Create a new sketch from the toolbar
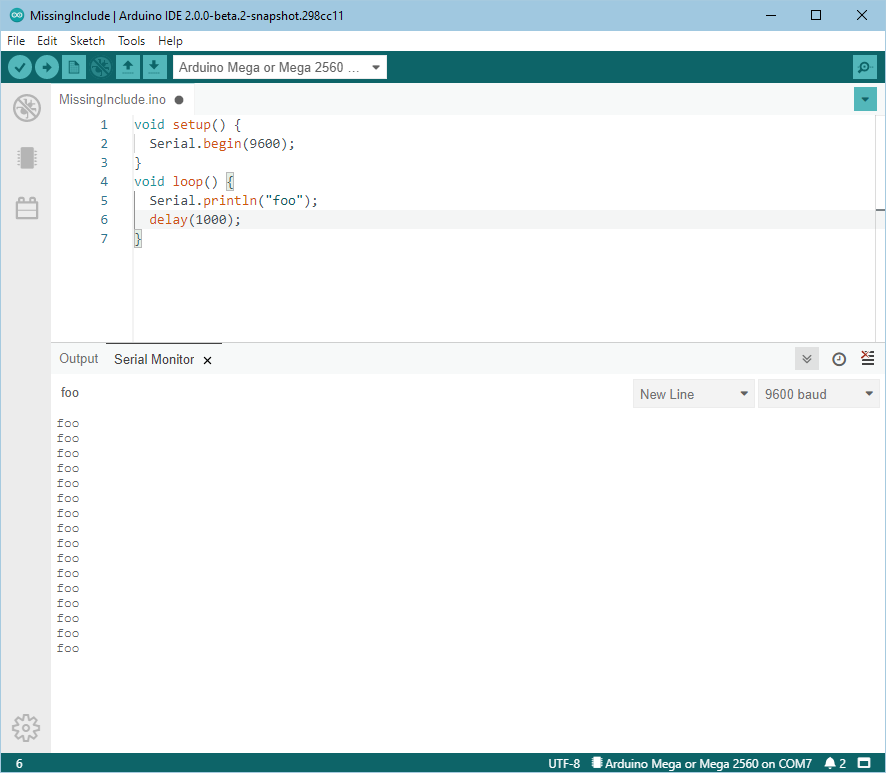 [x=73, y=67]
